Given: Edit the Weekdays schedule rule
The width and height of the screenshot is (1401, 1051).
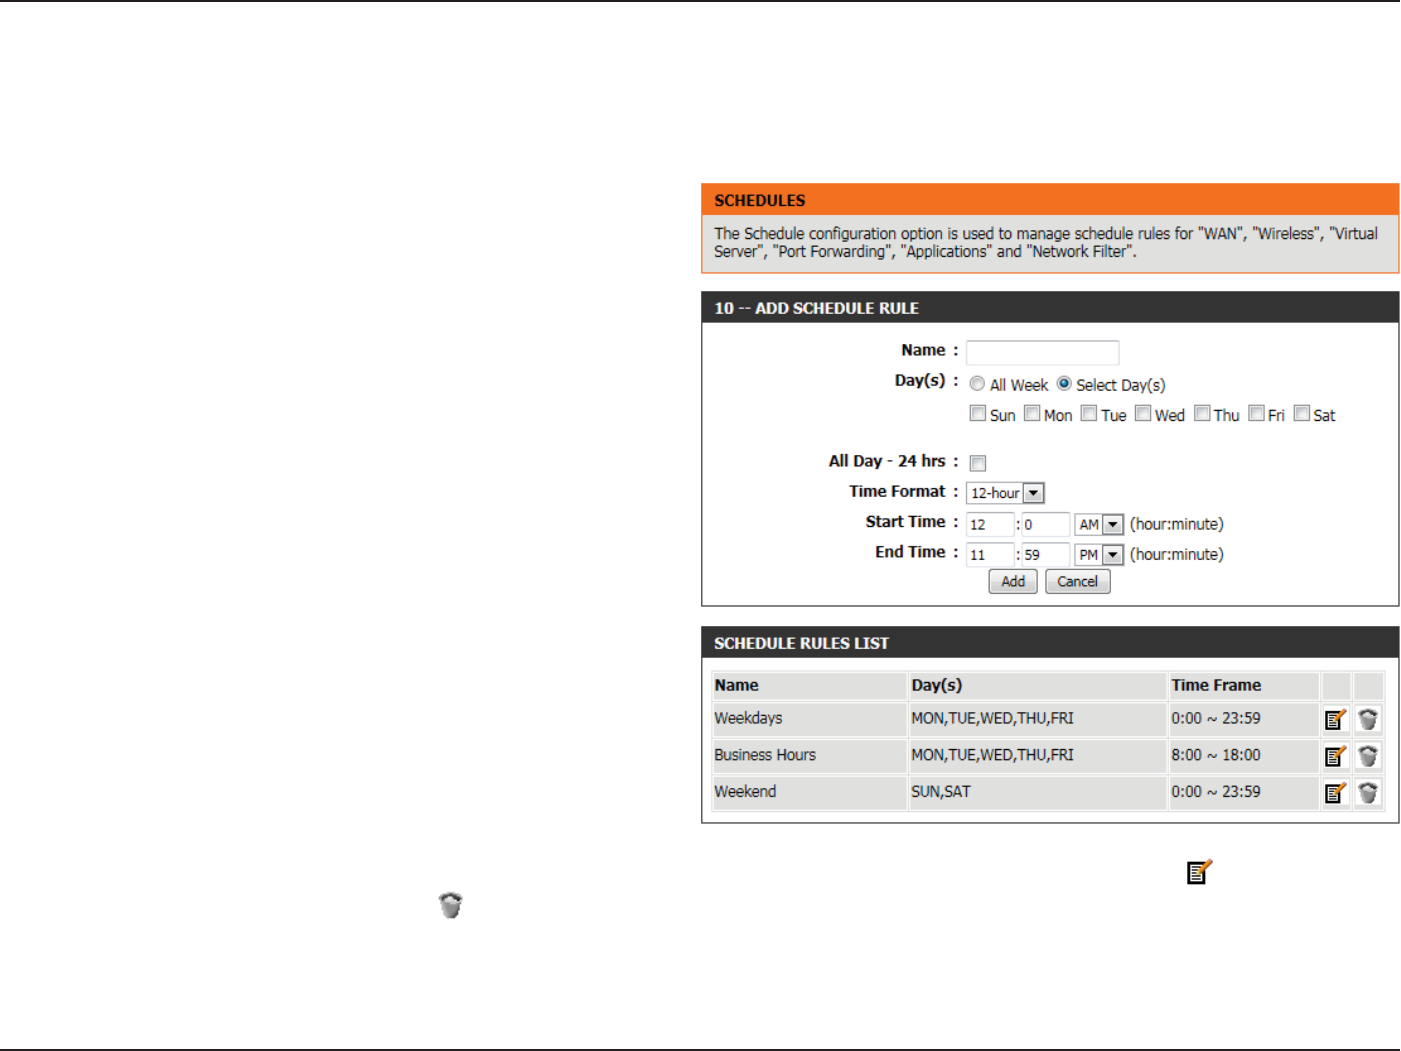Looking at the screenshot, I should (1335, 719).
